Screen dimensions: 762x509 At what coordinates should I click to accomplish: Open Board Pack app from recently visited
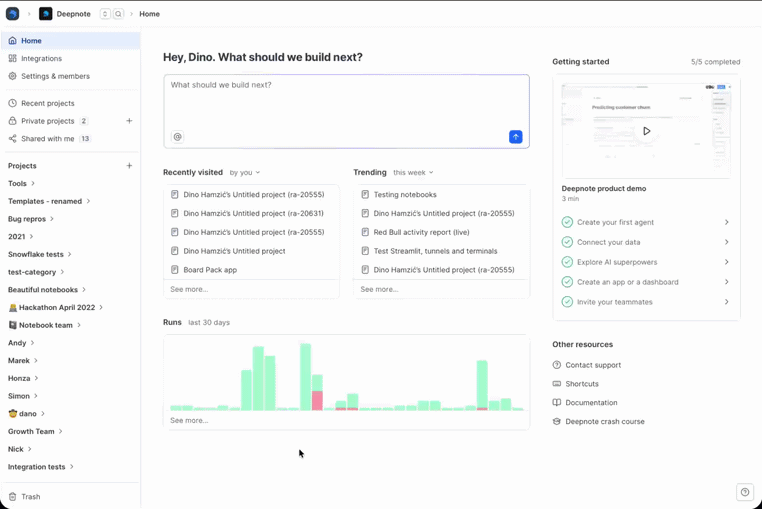[x=251, y=270]
